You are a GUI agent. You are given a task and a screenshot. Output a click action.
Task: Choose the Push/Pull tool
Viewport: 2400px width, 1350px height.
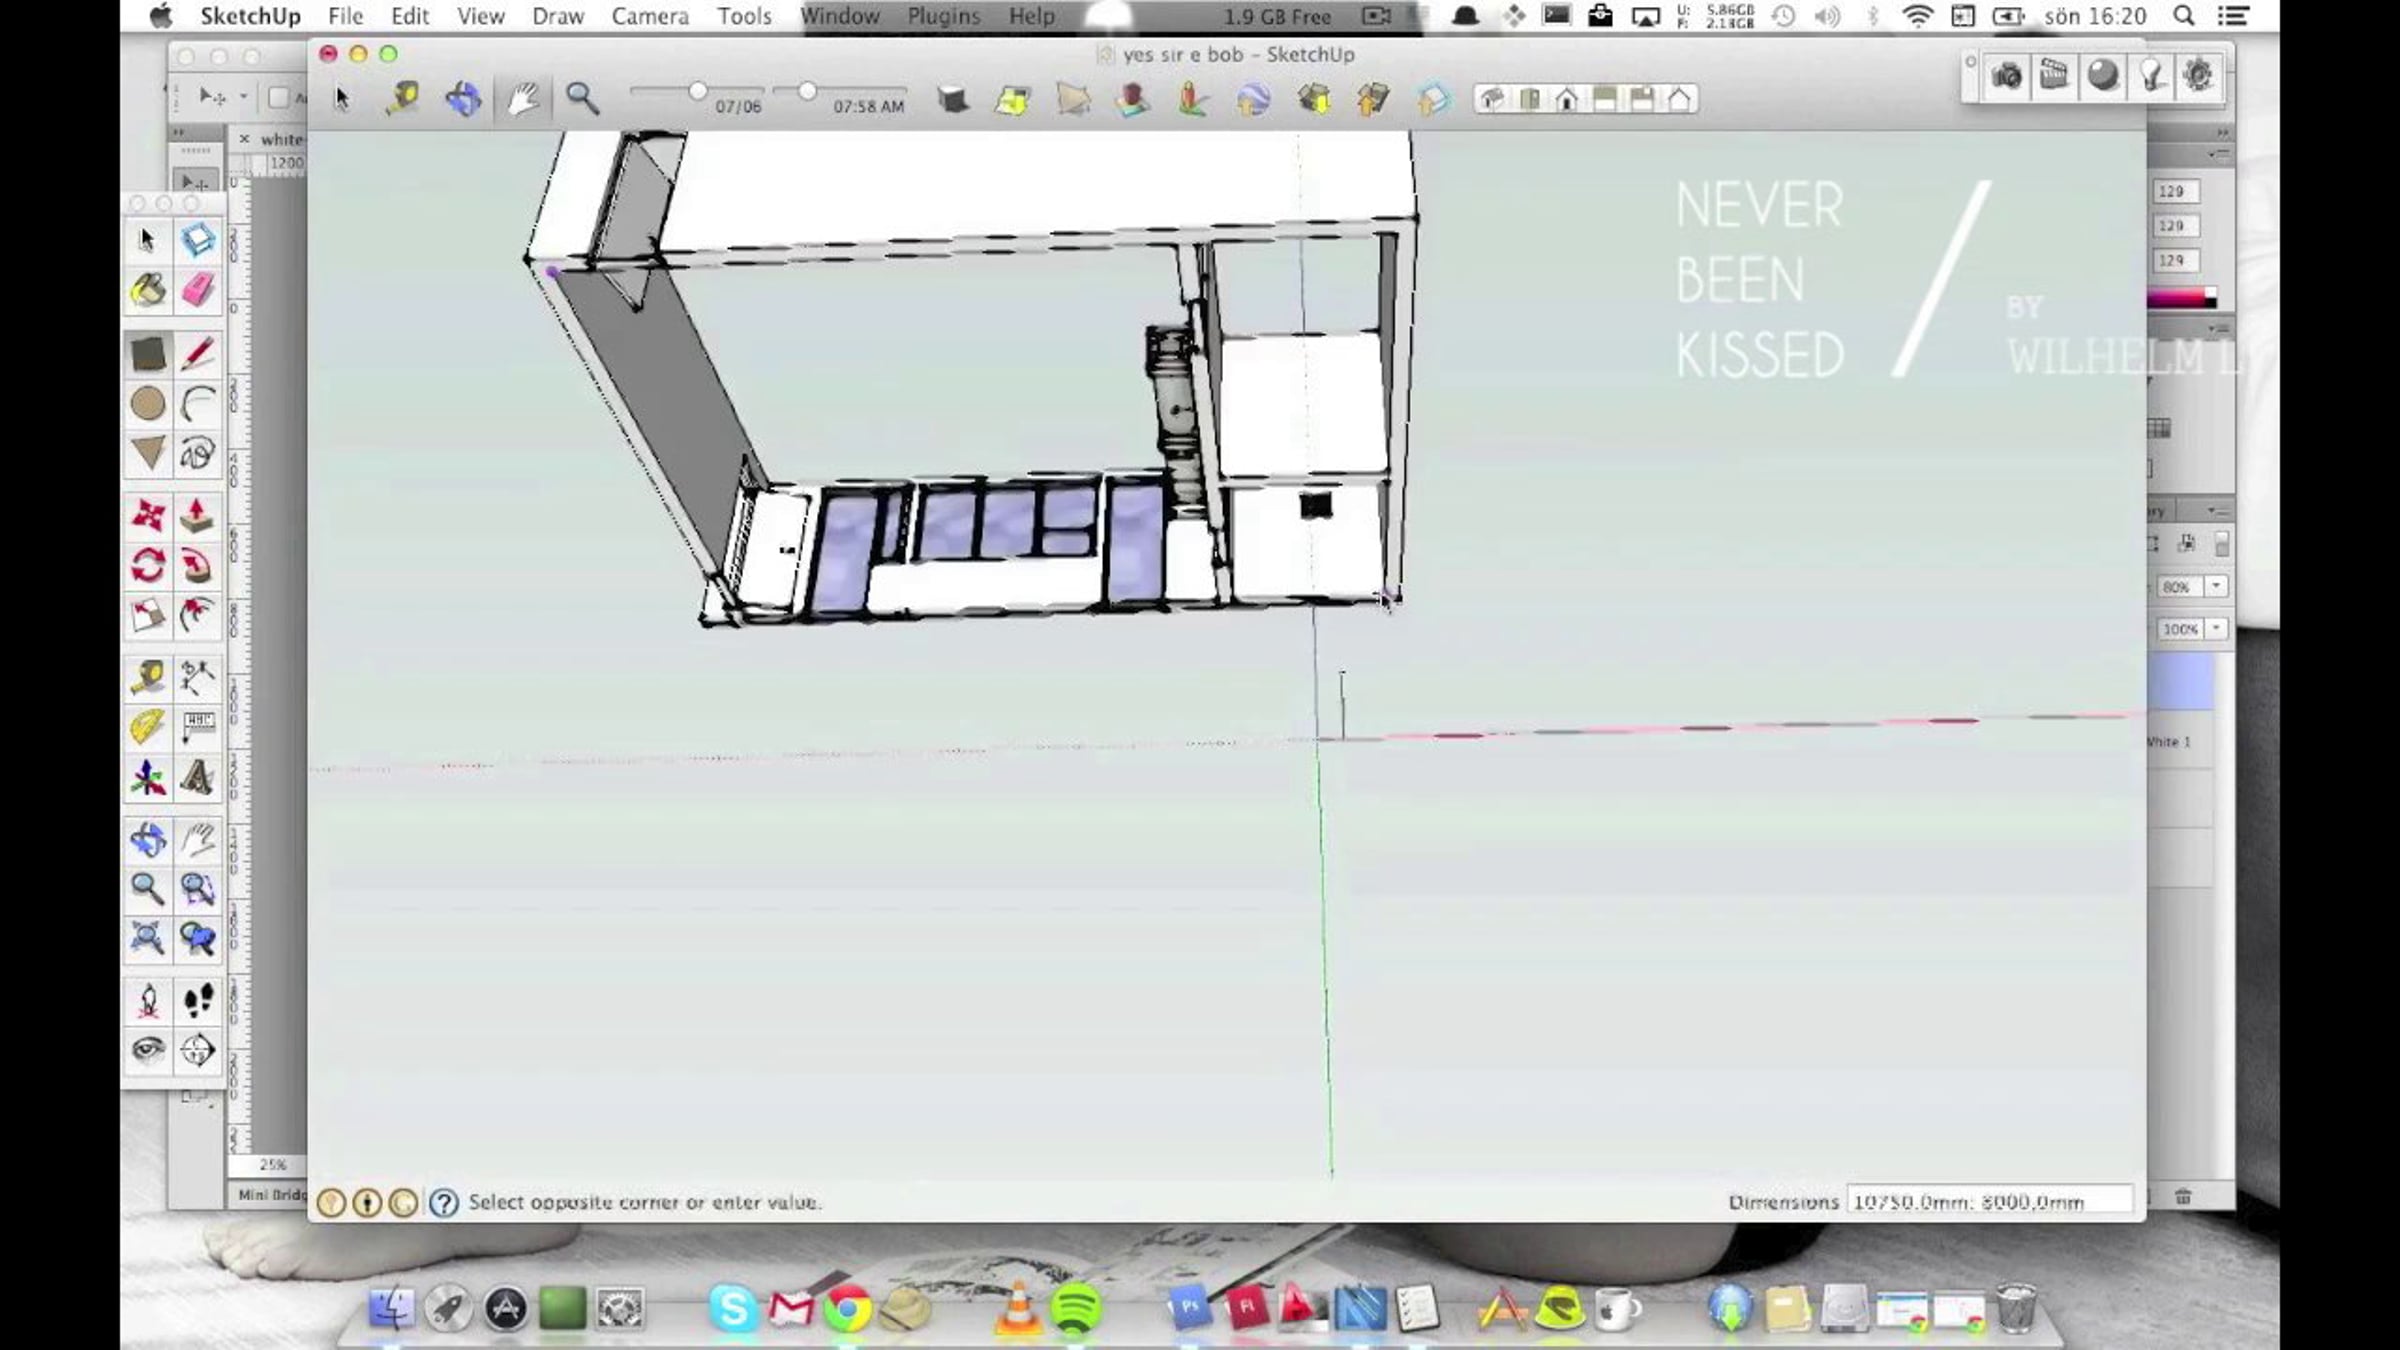(197, 516)
